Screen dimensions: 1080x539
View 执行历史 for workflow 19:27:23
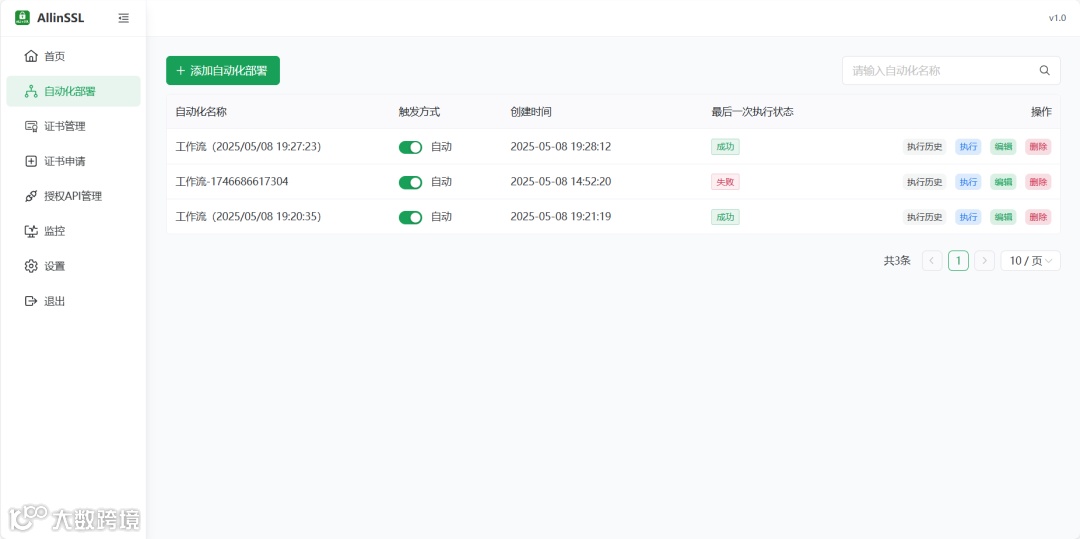click(924, 147)
